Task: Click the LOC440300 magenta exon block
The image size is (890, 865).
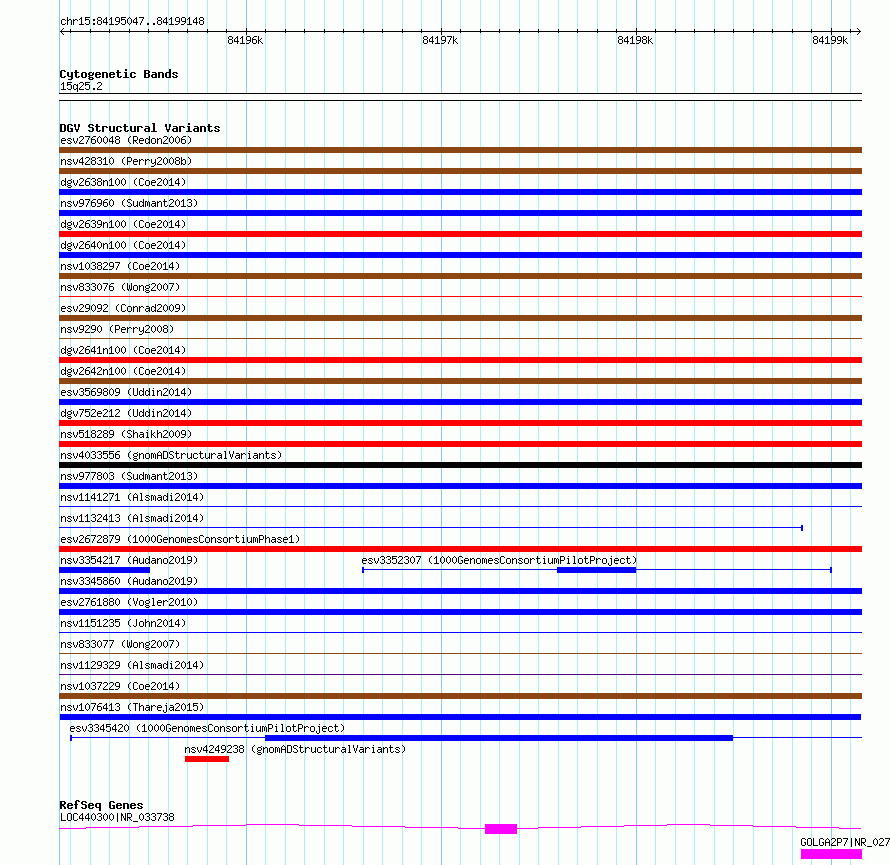Action: 501,829
